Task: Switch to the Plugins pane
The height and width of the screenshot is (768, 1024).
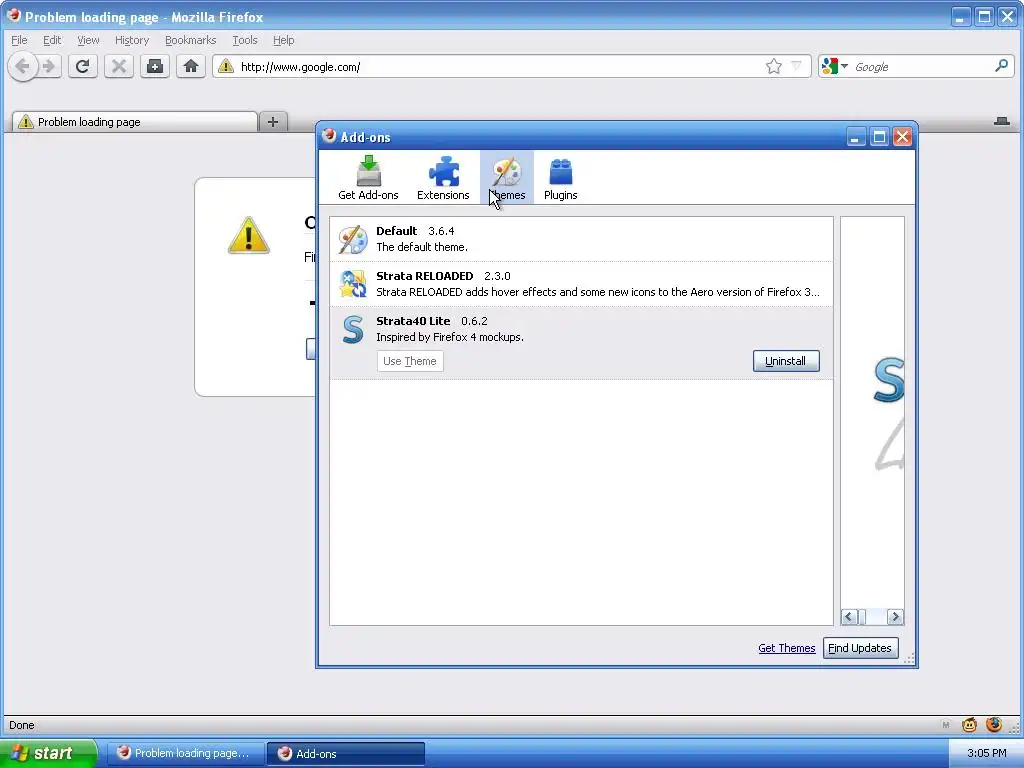Action: click(x=560, y=178)
